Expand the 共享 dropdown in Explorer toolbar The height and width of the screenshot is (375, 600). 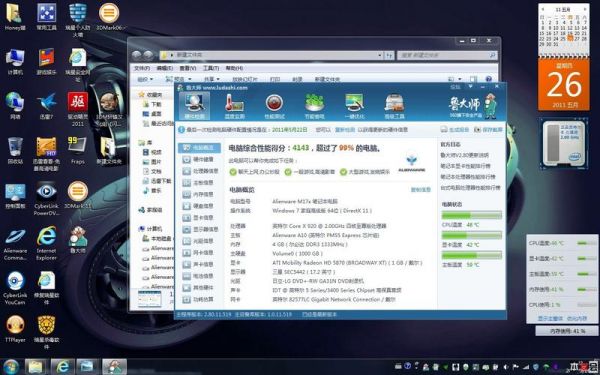pos(212,79)
